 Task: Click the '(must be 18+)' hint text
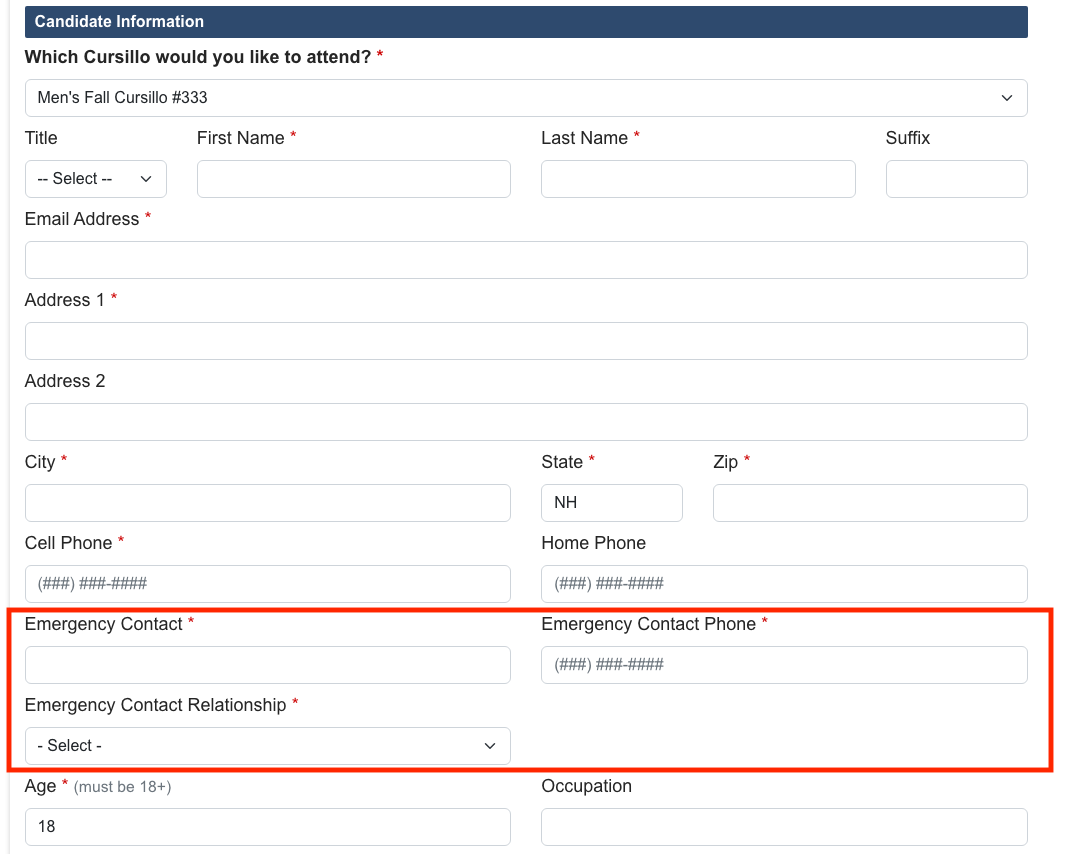[x=122, y=787]
